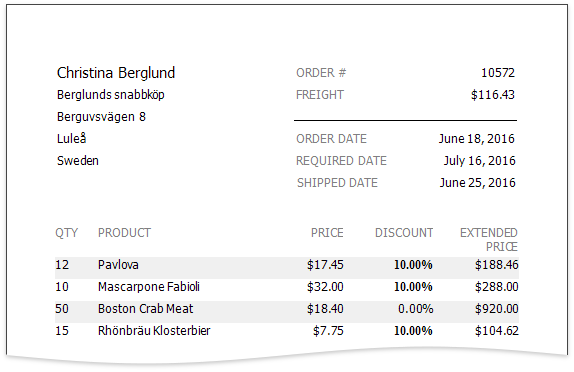Click the customer name Christina Berglund
Viewport: 574px width, 372px height.
point(116,73)
